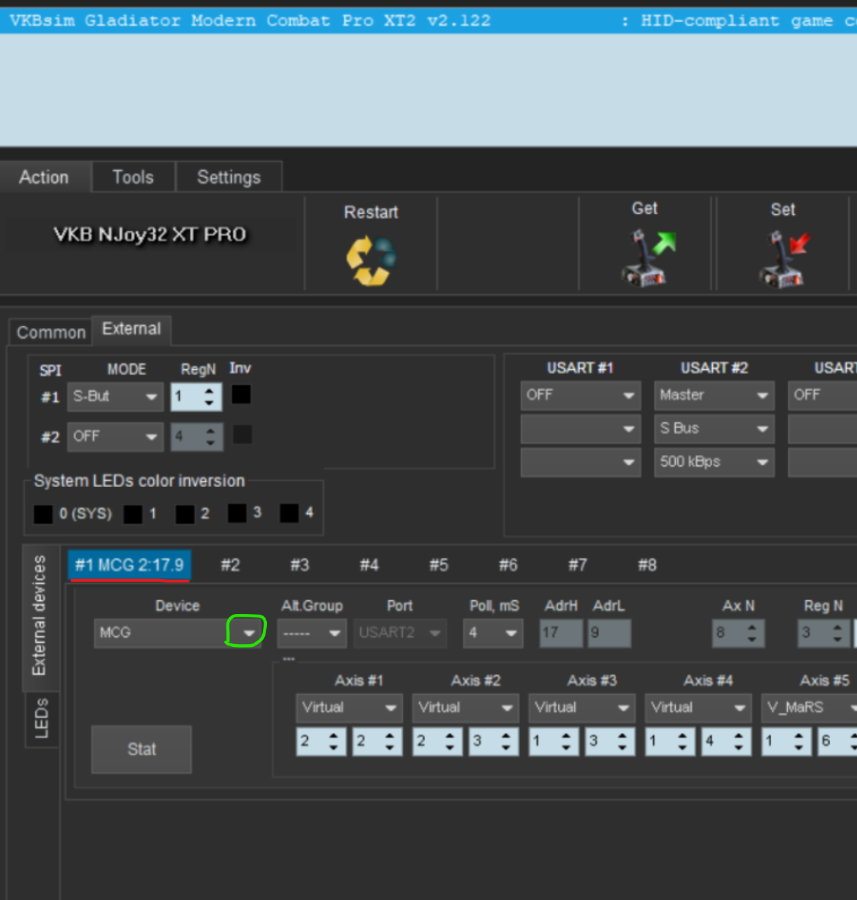Expand the SPI #1 S-But mode dropdown

152,397
